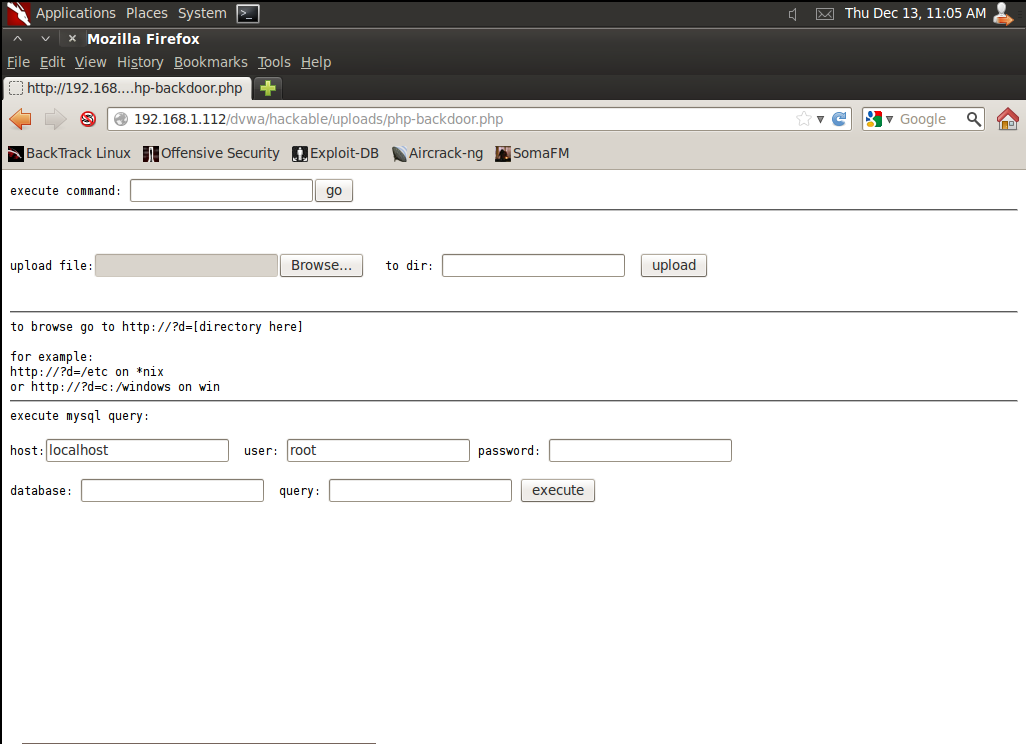Open Aircrack-ng bookmark
This screenshot has height=744, width=1026.
click(437, 153)
